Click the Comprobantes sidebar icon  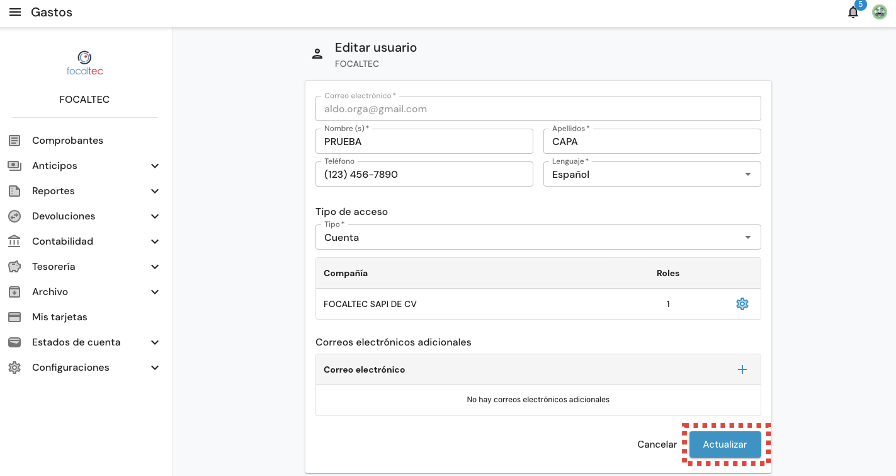pyautogui.click(x=14, y=141)
